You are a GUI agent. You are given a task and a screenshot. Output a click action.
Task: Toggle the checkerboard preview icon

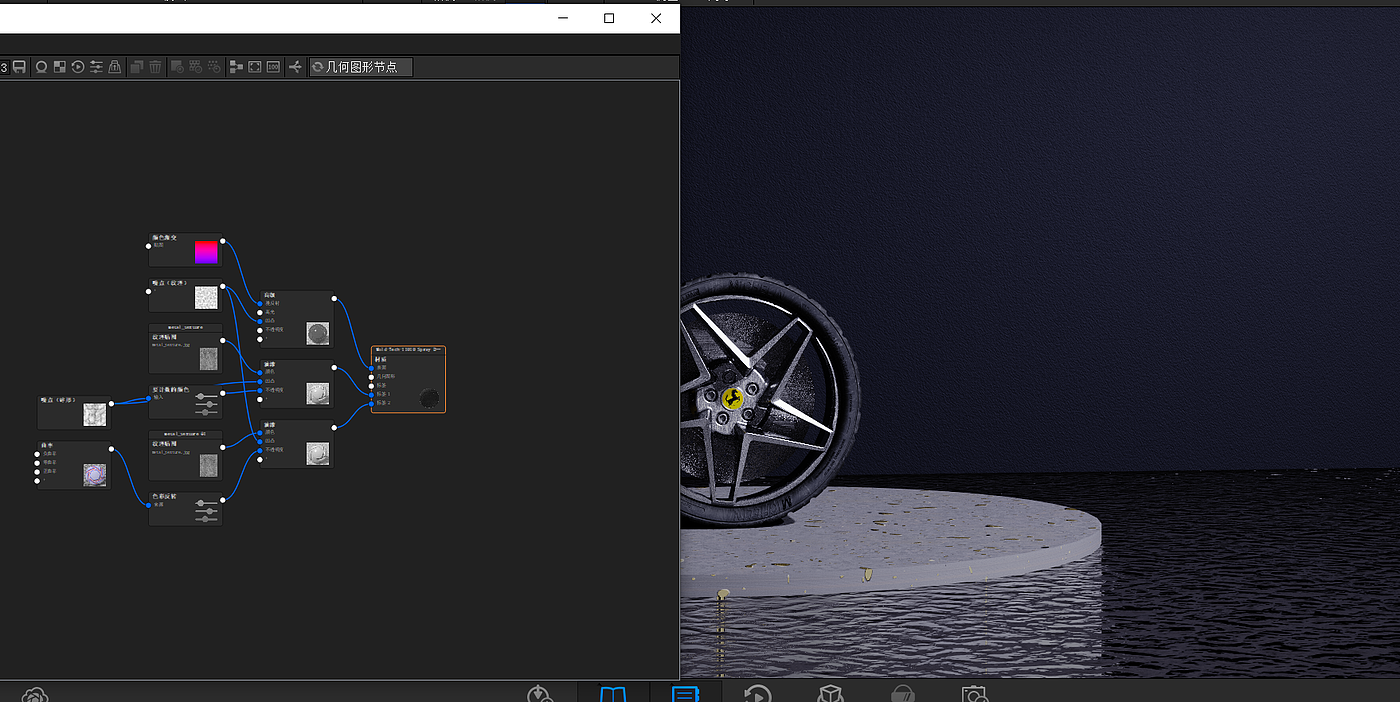pyautogui.click(x=60, y=67)
